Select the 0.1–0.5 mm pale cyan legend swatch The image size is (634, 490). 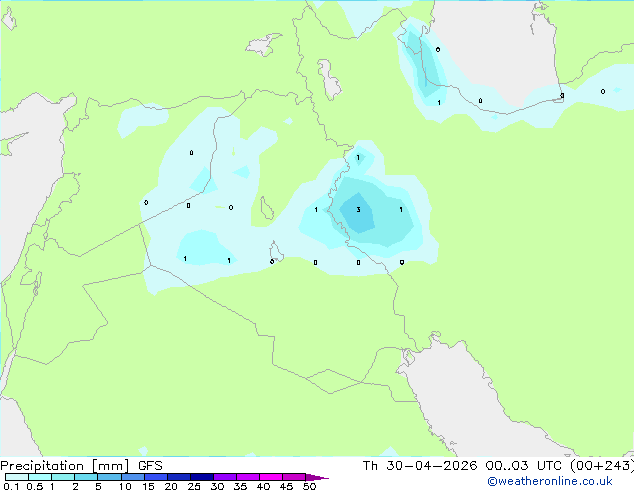coord(17,477)
